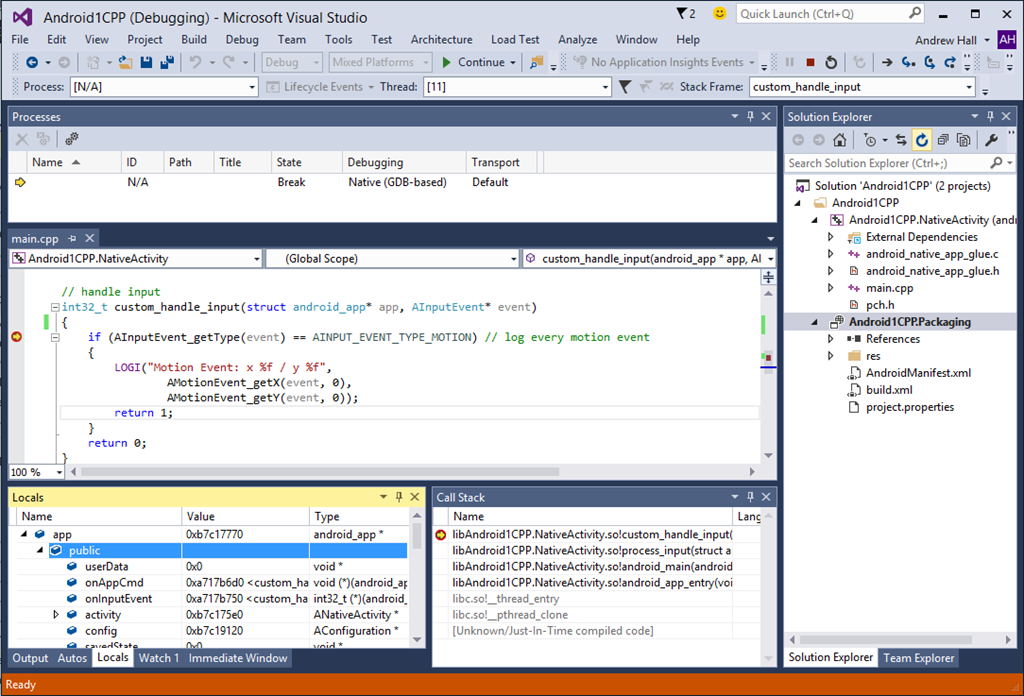
Task: Toggle auto hide pin on Locals panel
Action: [x=399, y=497]
